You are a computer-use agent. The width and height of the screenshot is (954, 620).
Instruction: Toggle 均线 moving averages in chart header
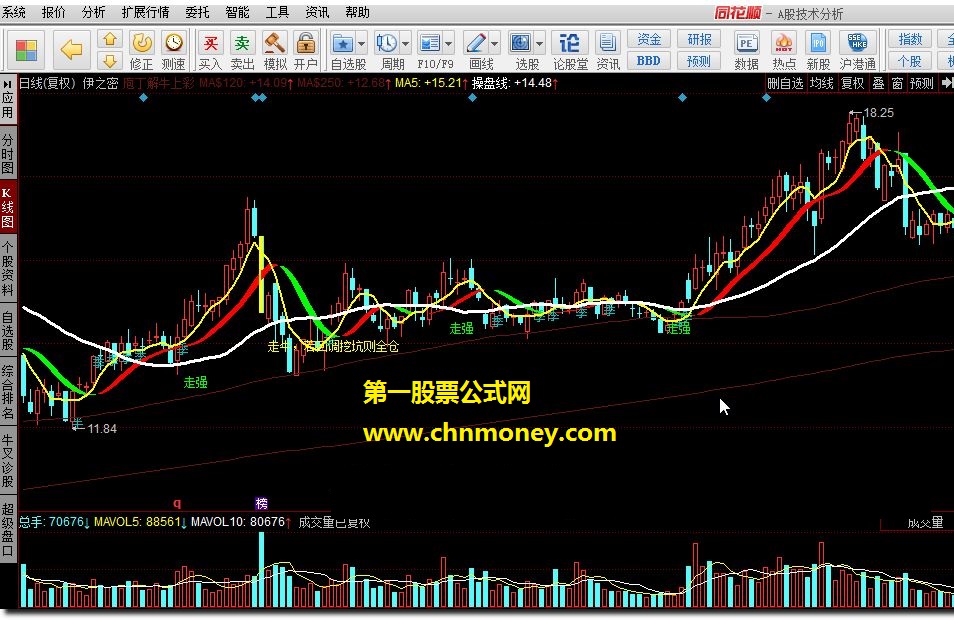821,83
